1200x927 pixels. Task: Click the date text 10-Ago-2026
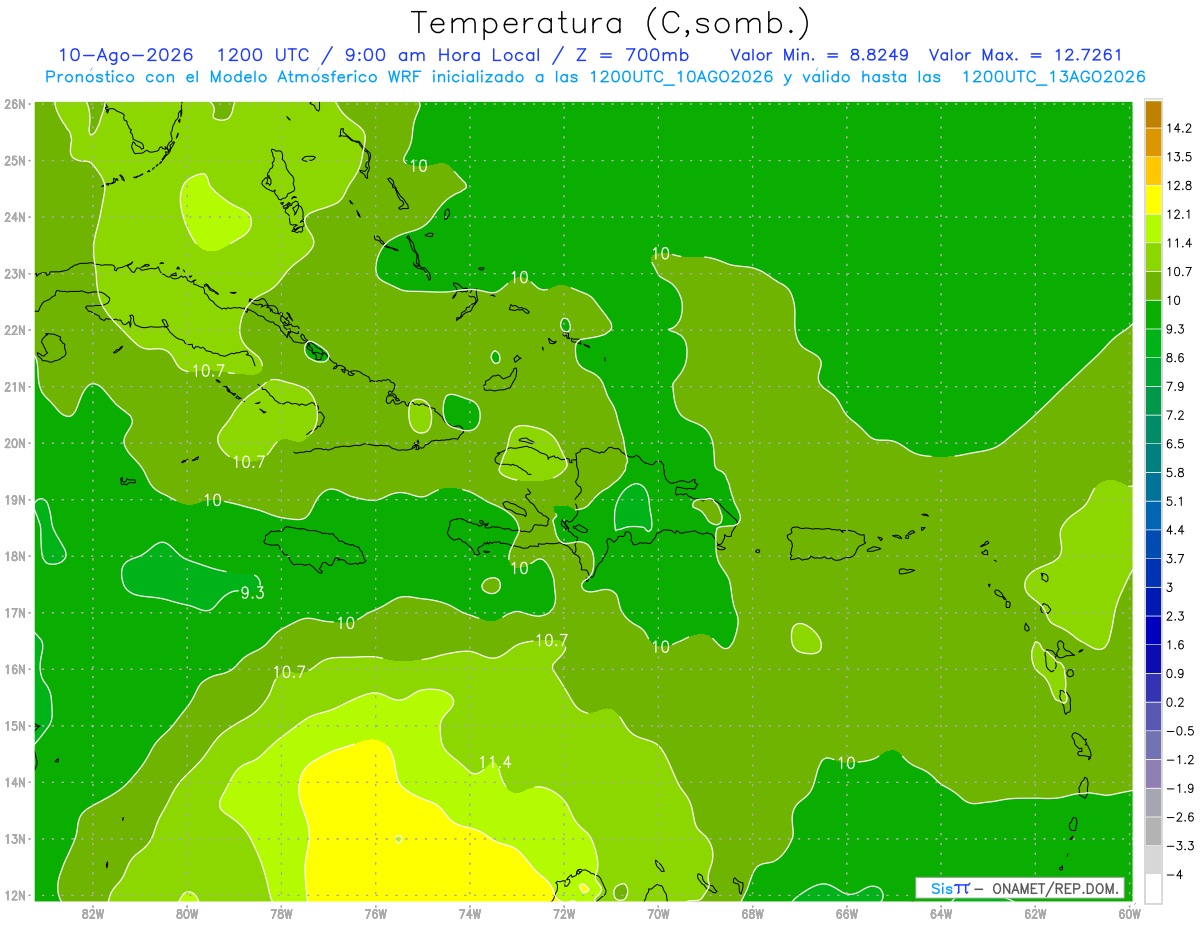[x=126, y=55]
